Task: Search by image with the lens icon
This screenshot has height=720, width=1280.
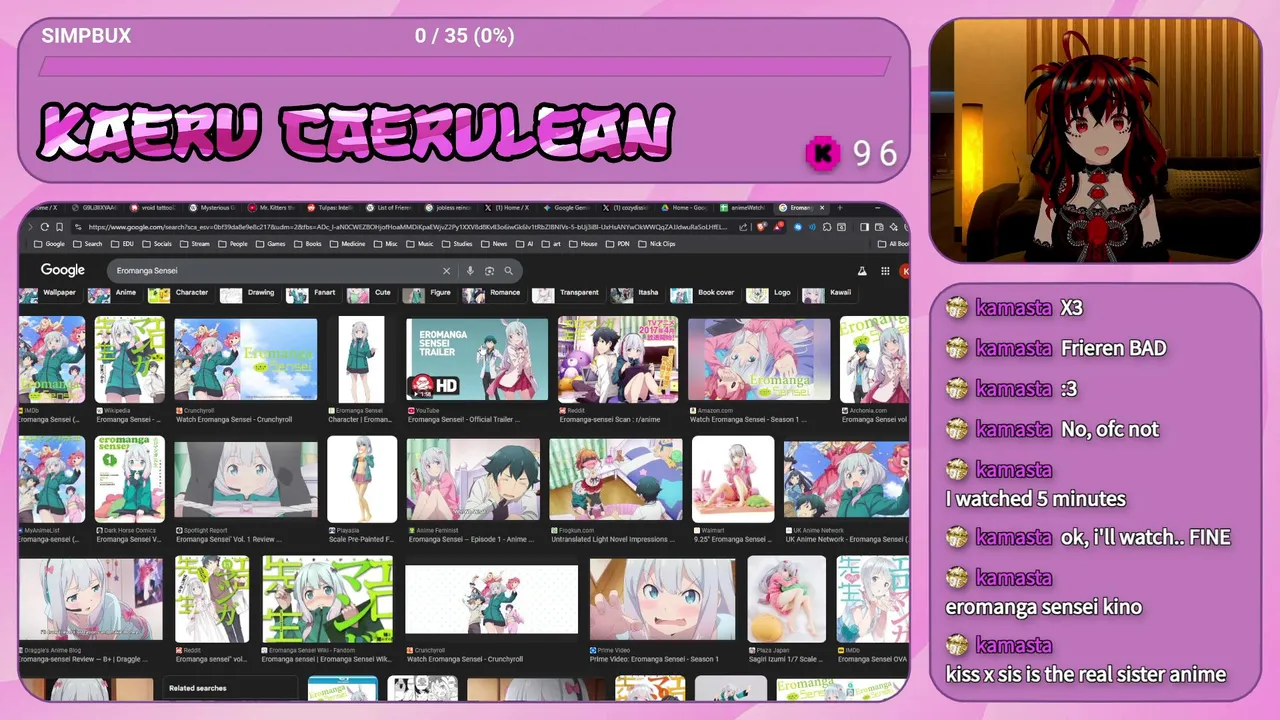Action: [489, 270]
